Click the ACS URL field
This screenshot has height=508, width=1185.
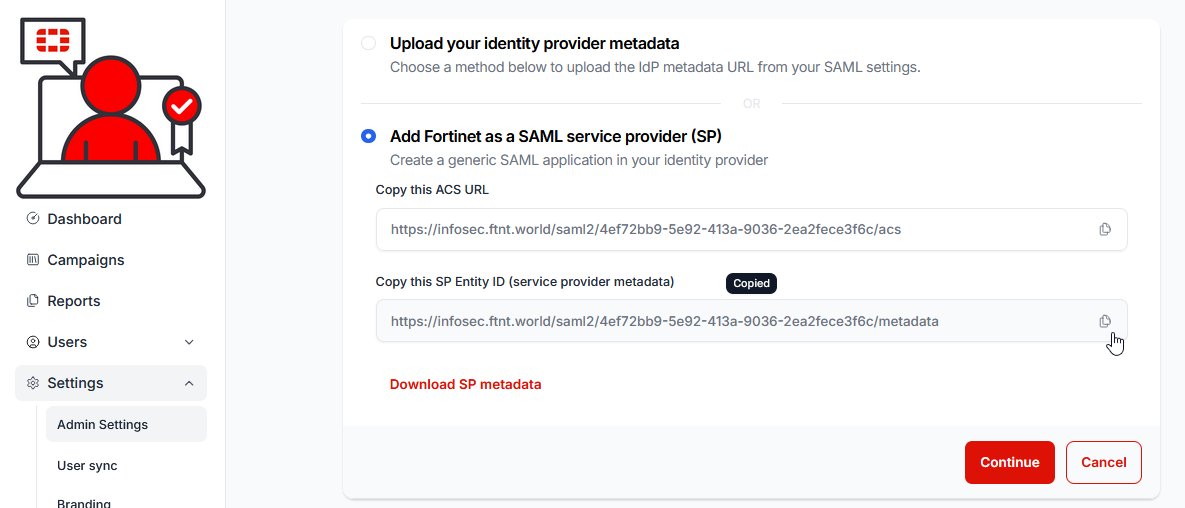coord(752,229)
